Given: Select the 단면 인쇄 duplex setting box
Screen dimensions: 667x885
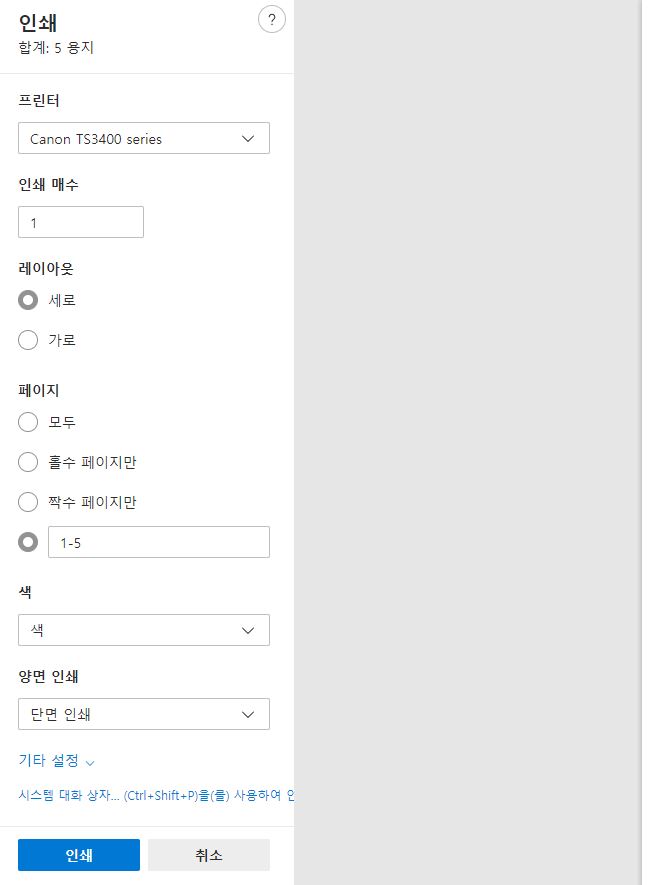Looking at the screenshot, I should pos(143,714).
